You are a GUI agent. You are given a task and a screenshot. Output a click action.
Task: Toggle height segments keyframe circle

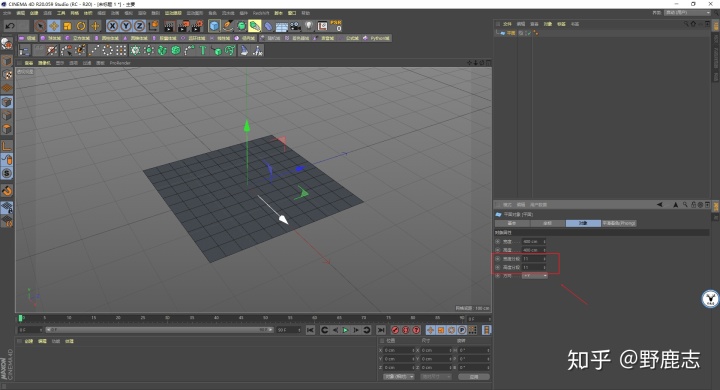coord(498,267)
